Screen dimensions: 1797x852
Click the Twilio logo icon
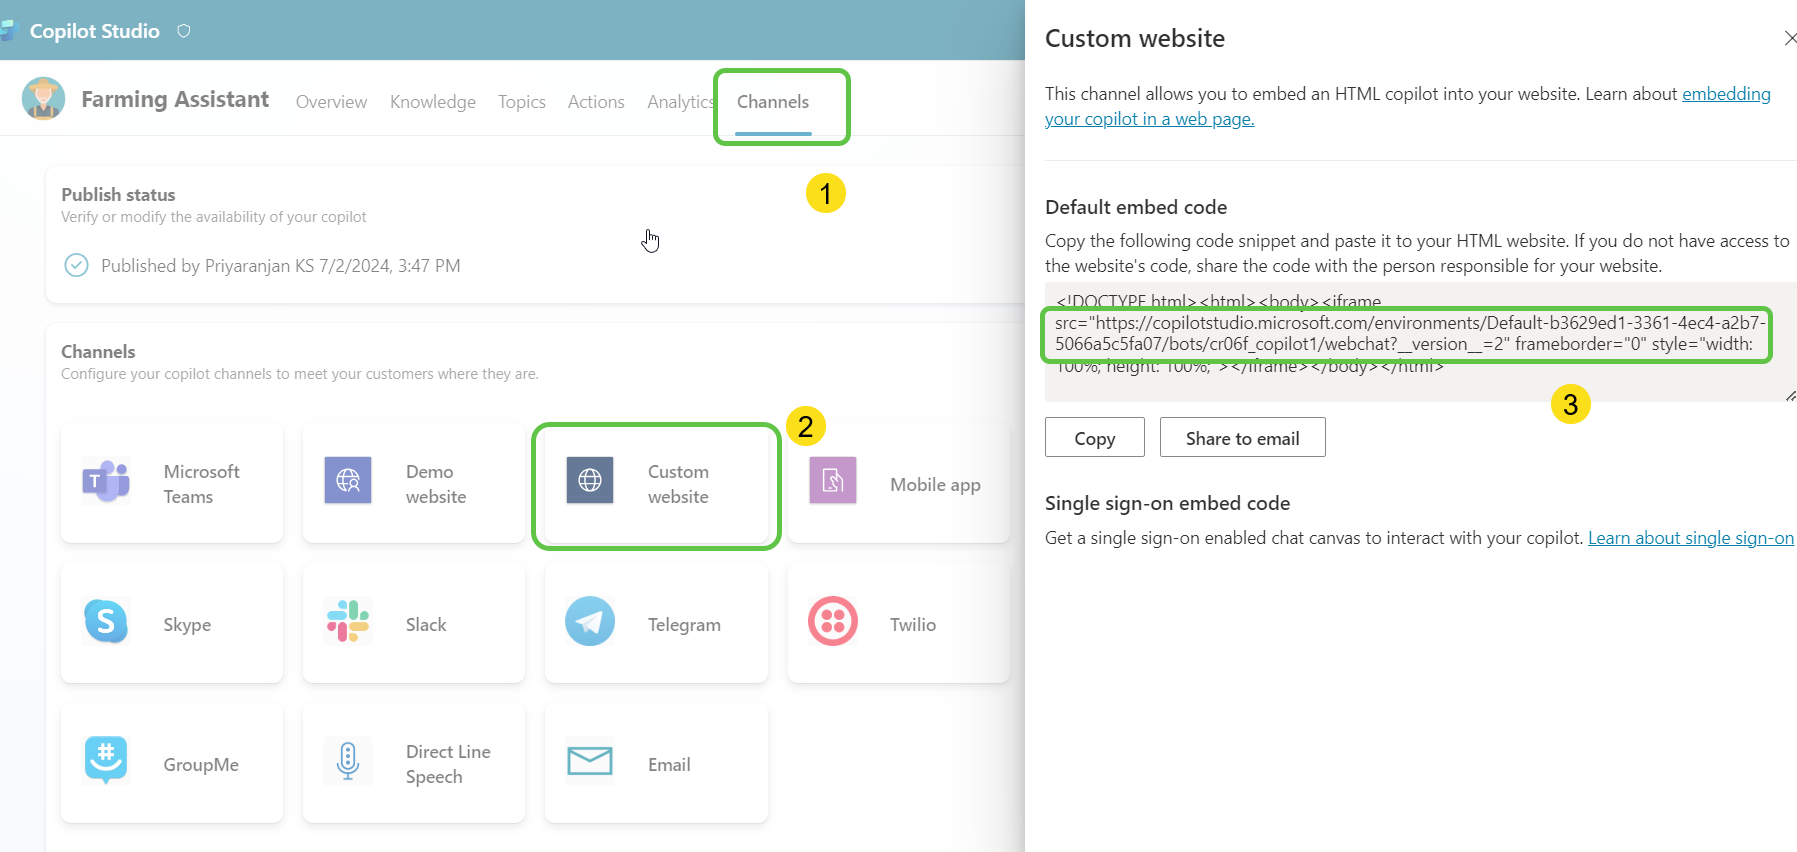coord(833,621)
